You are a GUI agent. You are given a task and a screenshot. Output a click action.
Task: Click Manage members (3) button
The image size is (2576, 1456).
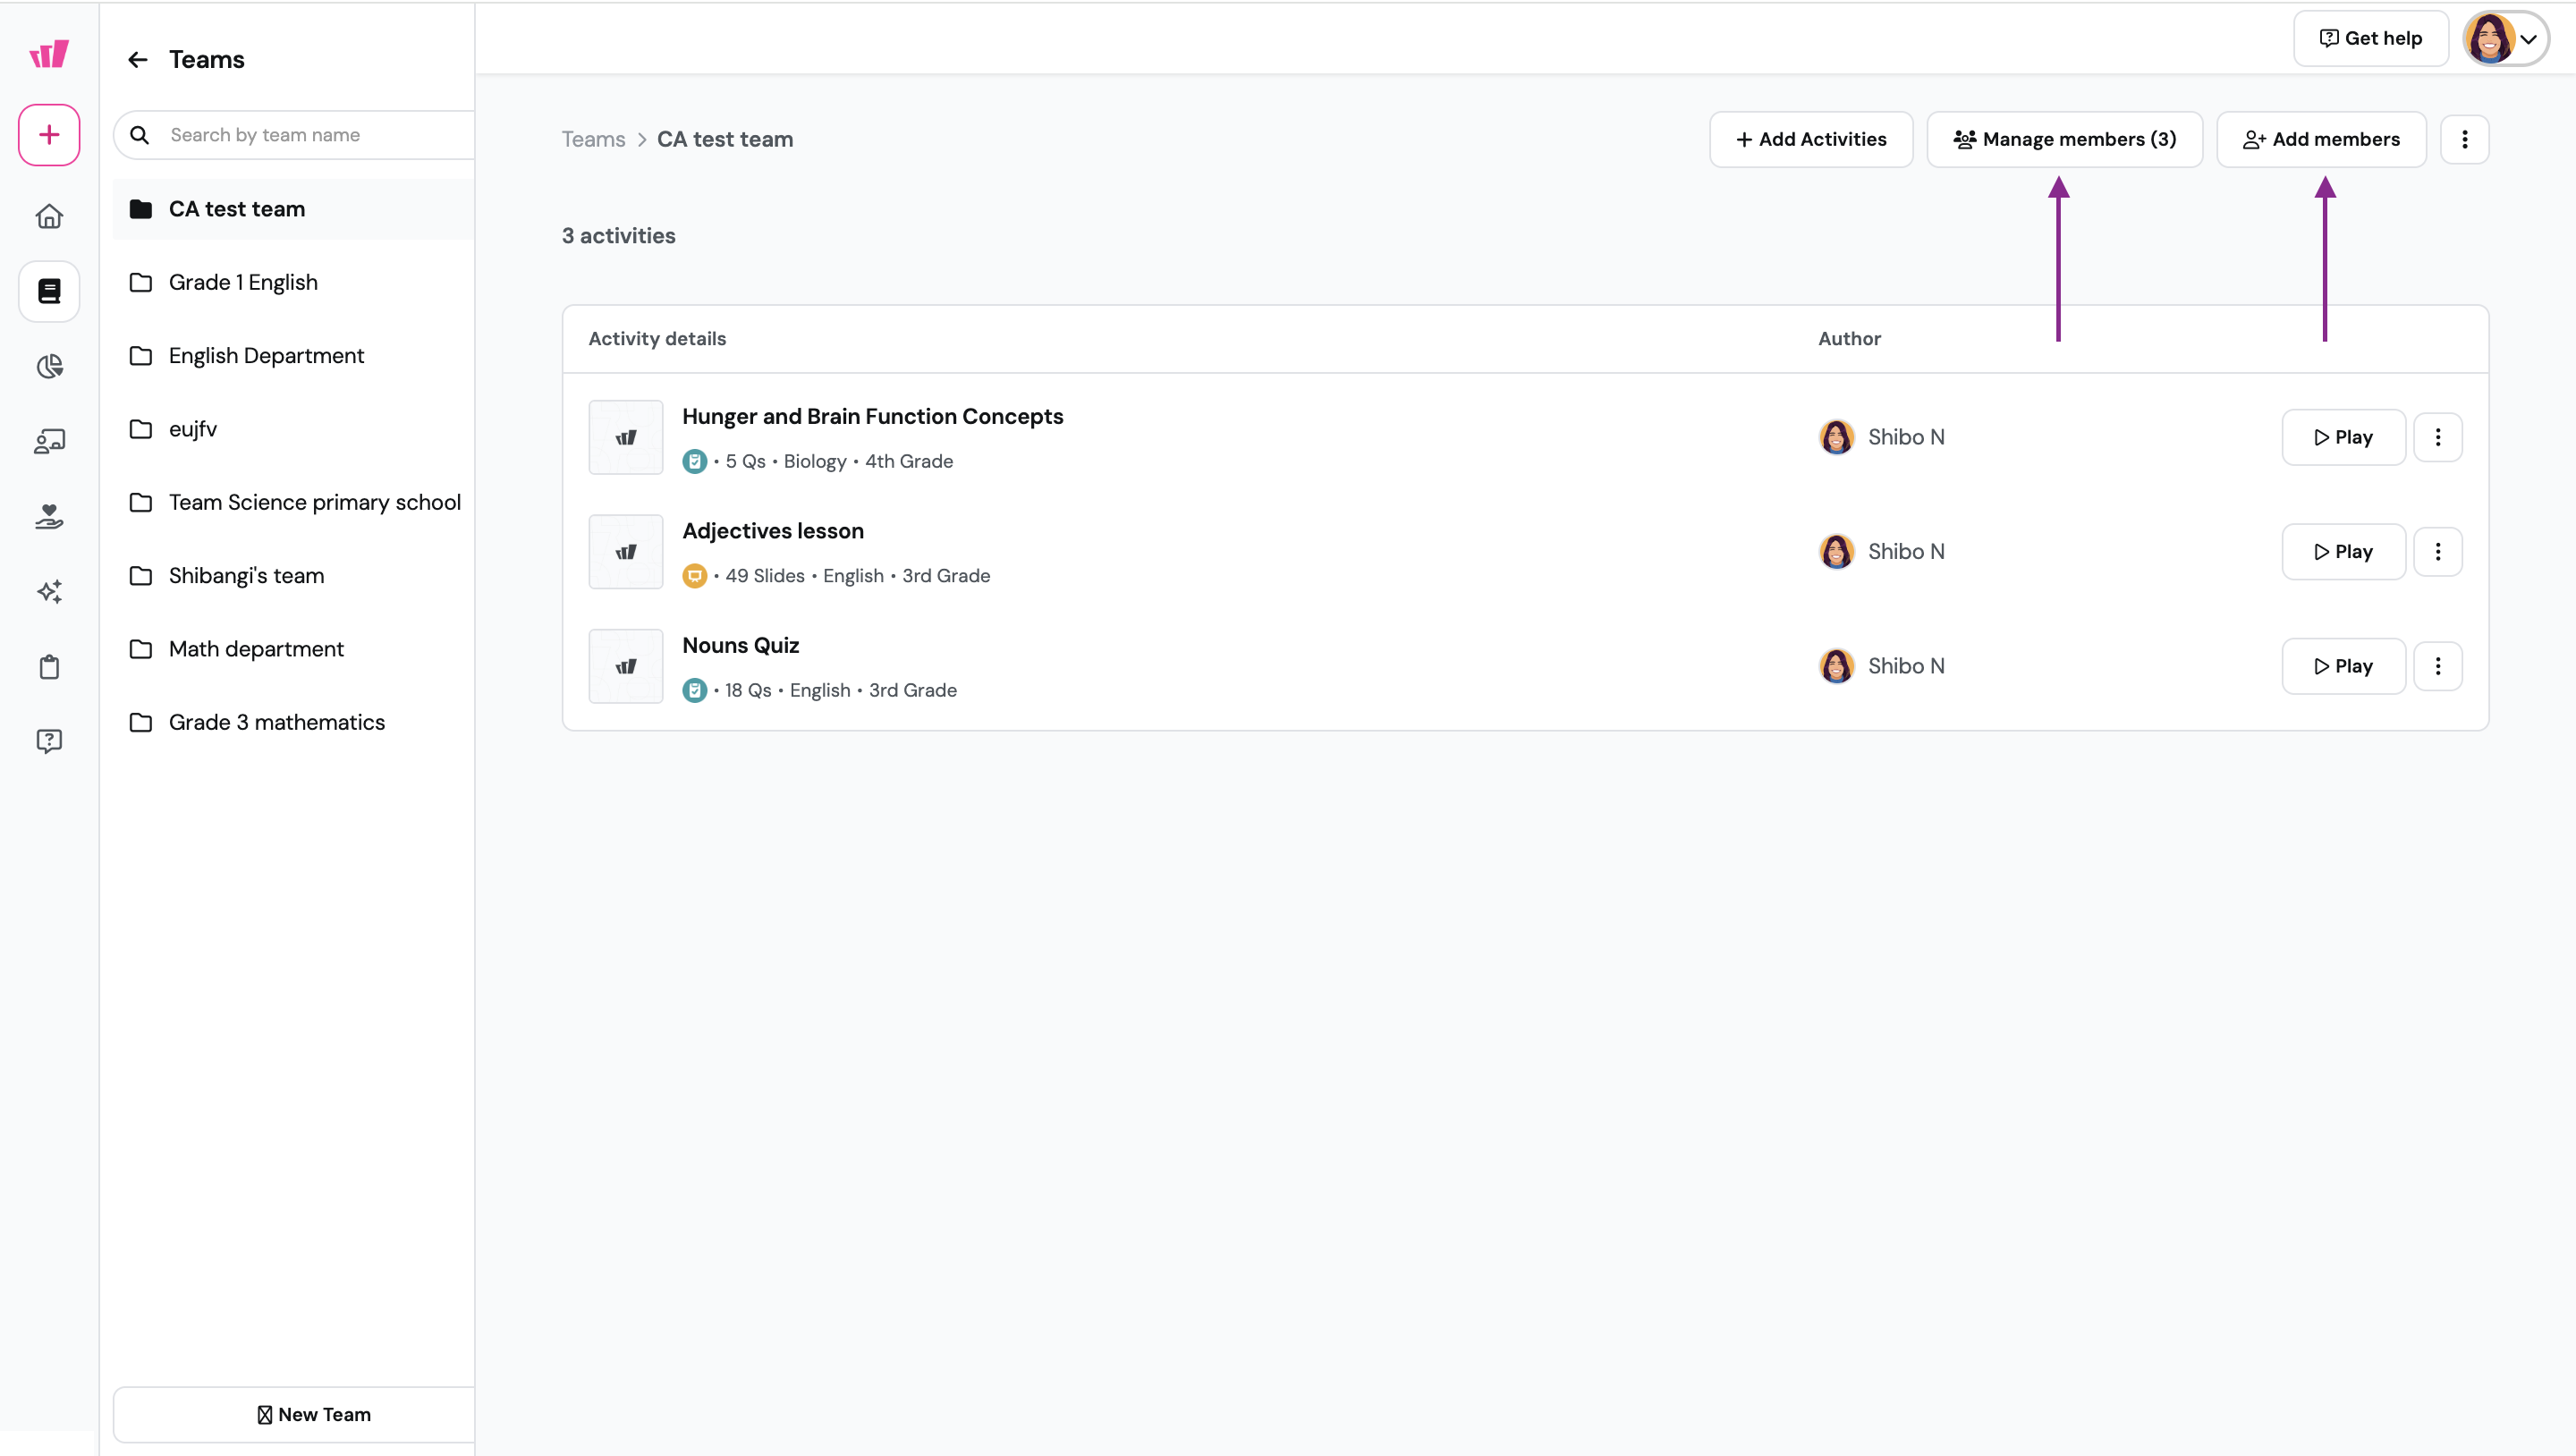[2064, 139]
